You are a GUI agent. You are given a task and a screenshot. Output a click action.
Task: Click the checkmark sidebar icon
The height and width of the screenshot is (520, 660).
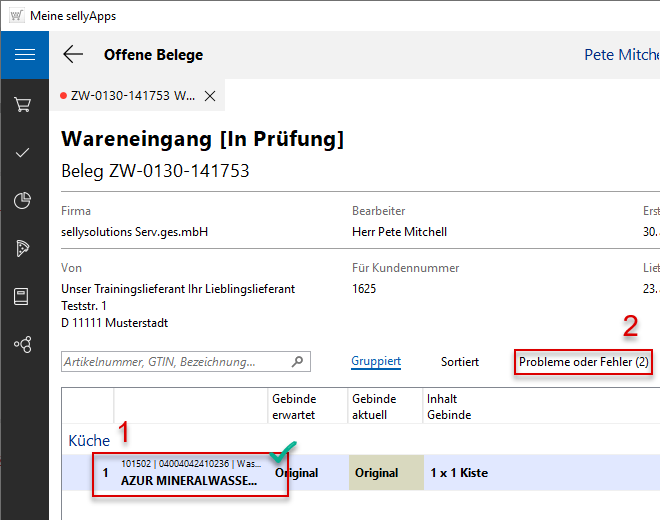(x=24, y=153)
